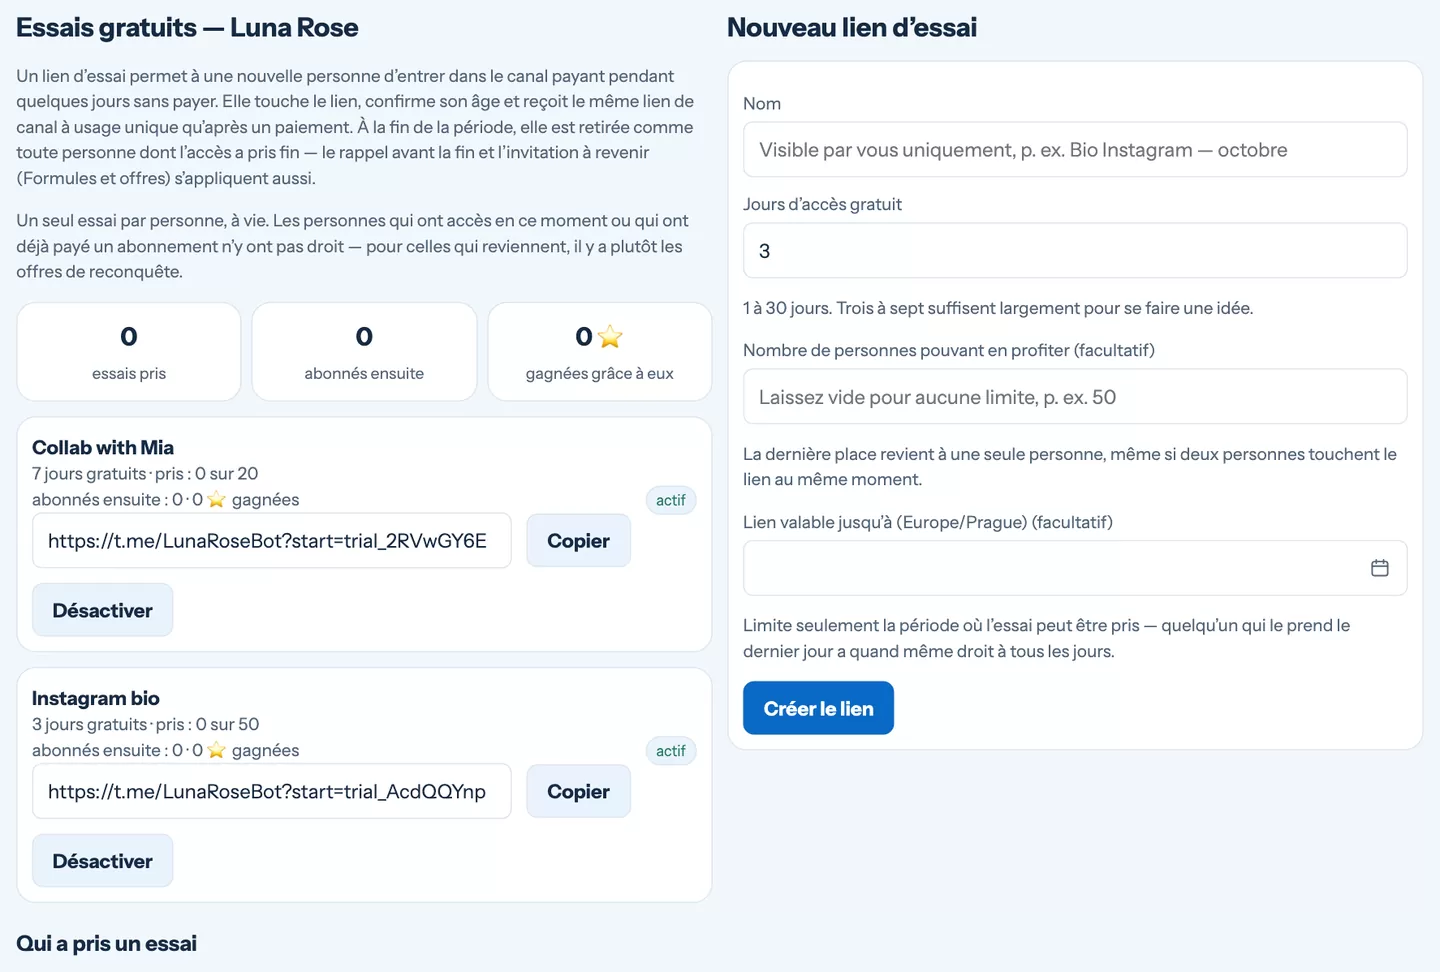This screenshot has width=1440, height=972.
Task: Click the actif badge on Instagram bio
Action: [671, 751]
